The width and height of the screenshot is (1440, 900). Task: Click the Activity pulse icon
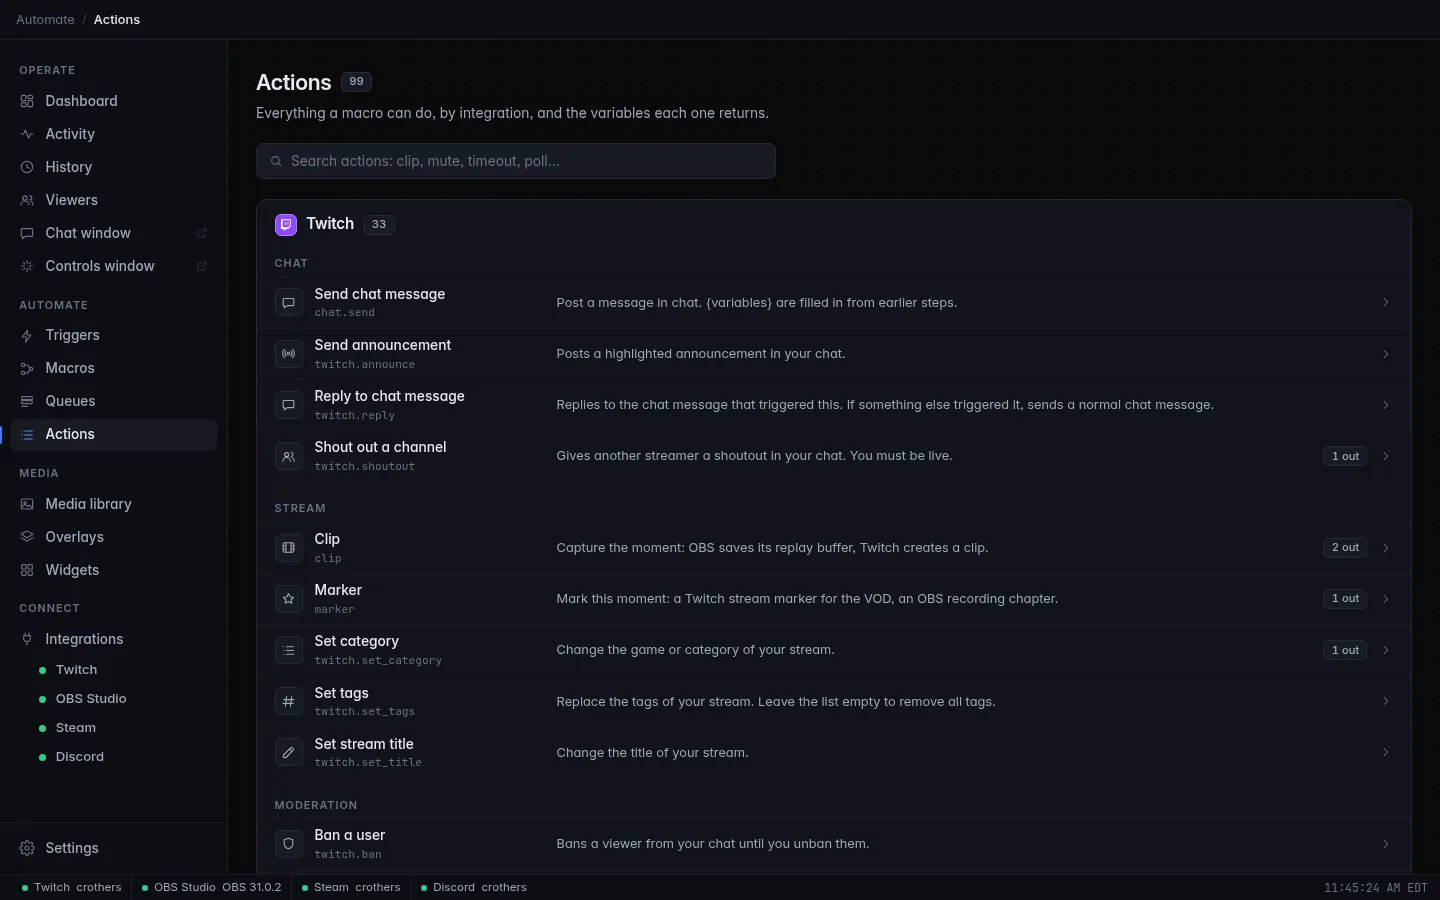[x=27, y=134]
